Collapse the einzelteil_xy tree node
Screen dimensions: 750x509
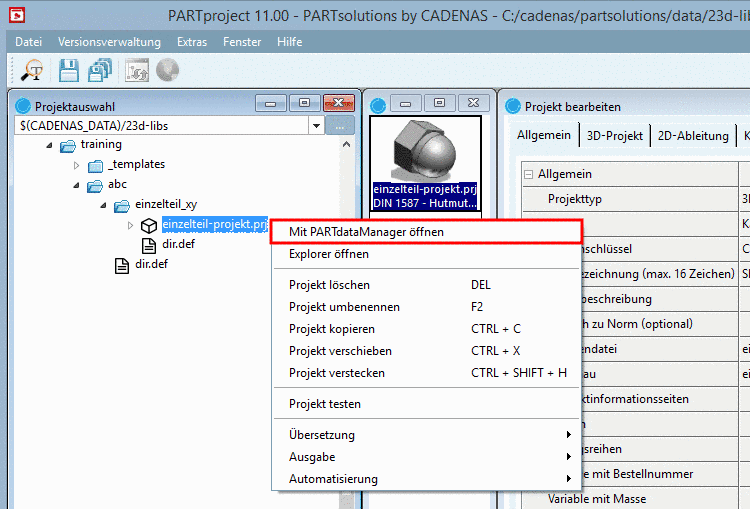click(103, 206)
